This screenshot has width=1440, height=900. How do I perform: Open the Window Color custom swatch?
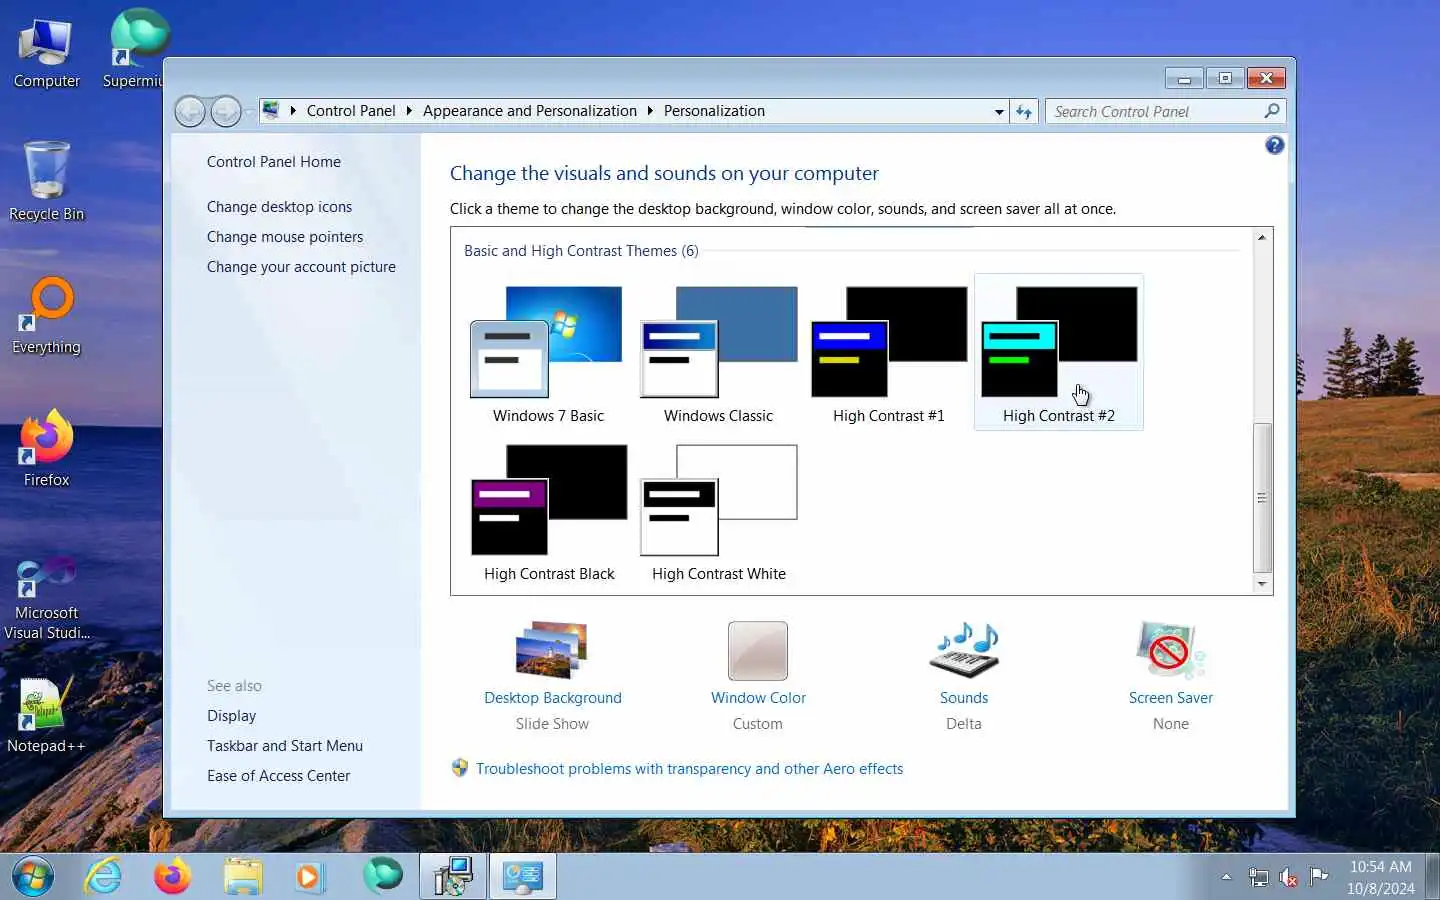click(x=758, y=651)
